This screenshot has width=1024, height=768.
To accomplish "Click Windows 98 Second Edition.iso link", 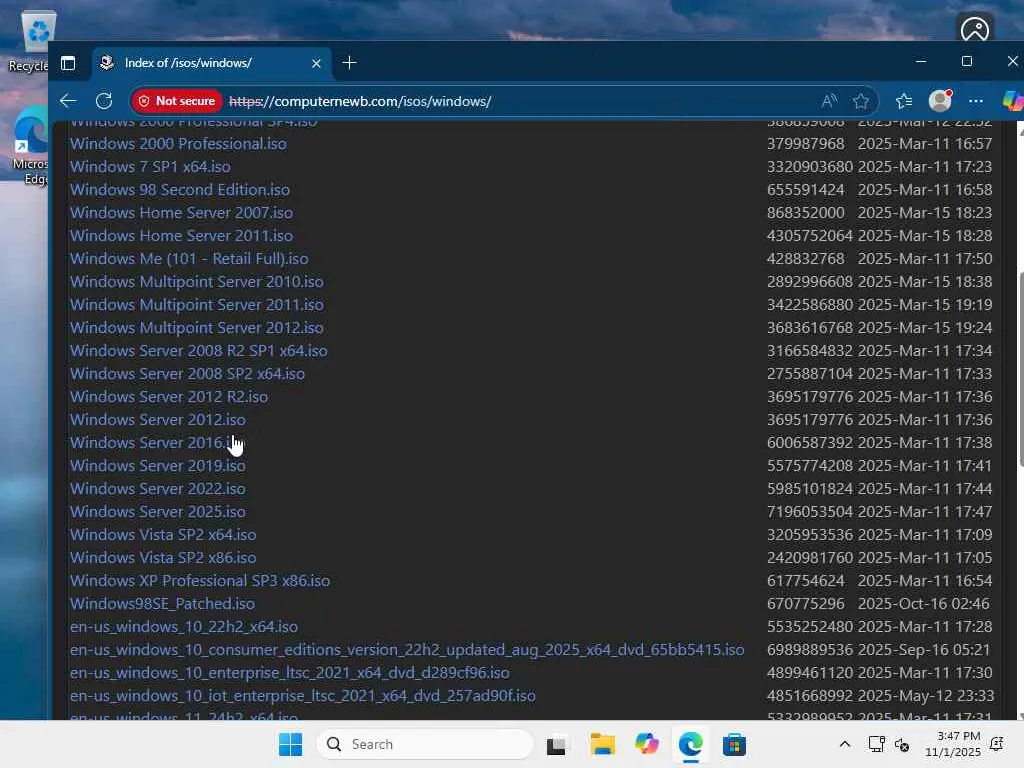I will click(x=180, y=189).
